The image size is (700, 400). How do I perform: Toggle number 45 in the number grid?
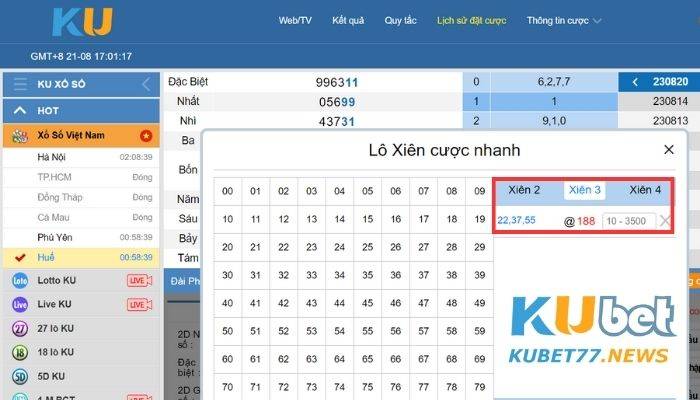pos(368,303)
